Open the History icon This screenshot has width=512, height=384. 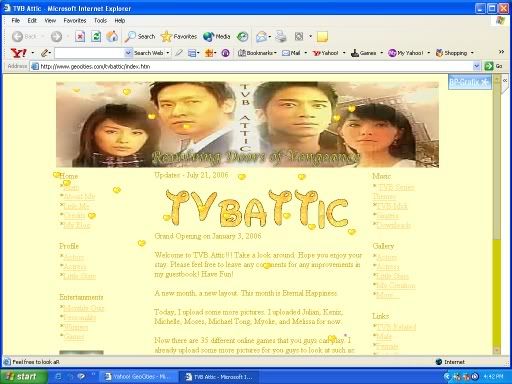[242, 37]
